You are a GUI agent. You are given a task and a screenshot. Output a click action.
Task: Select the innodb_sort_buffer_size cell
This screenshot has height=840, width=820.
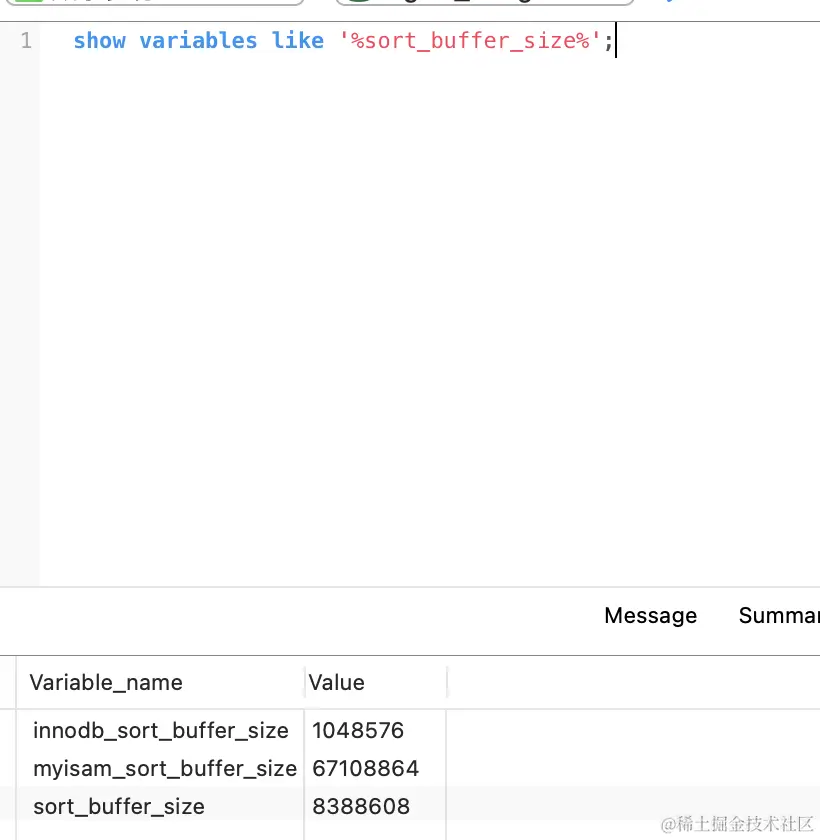tap(160, 731)
